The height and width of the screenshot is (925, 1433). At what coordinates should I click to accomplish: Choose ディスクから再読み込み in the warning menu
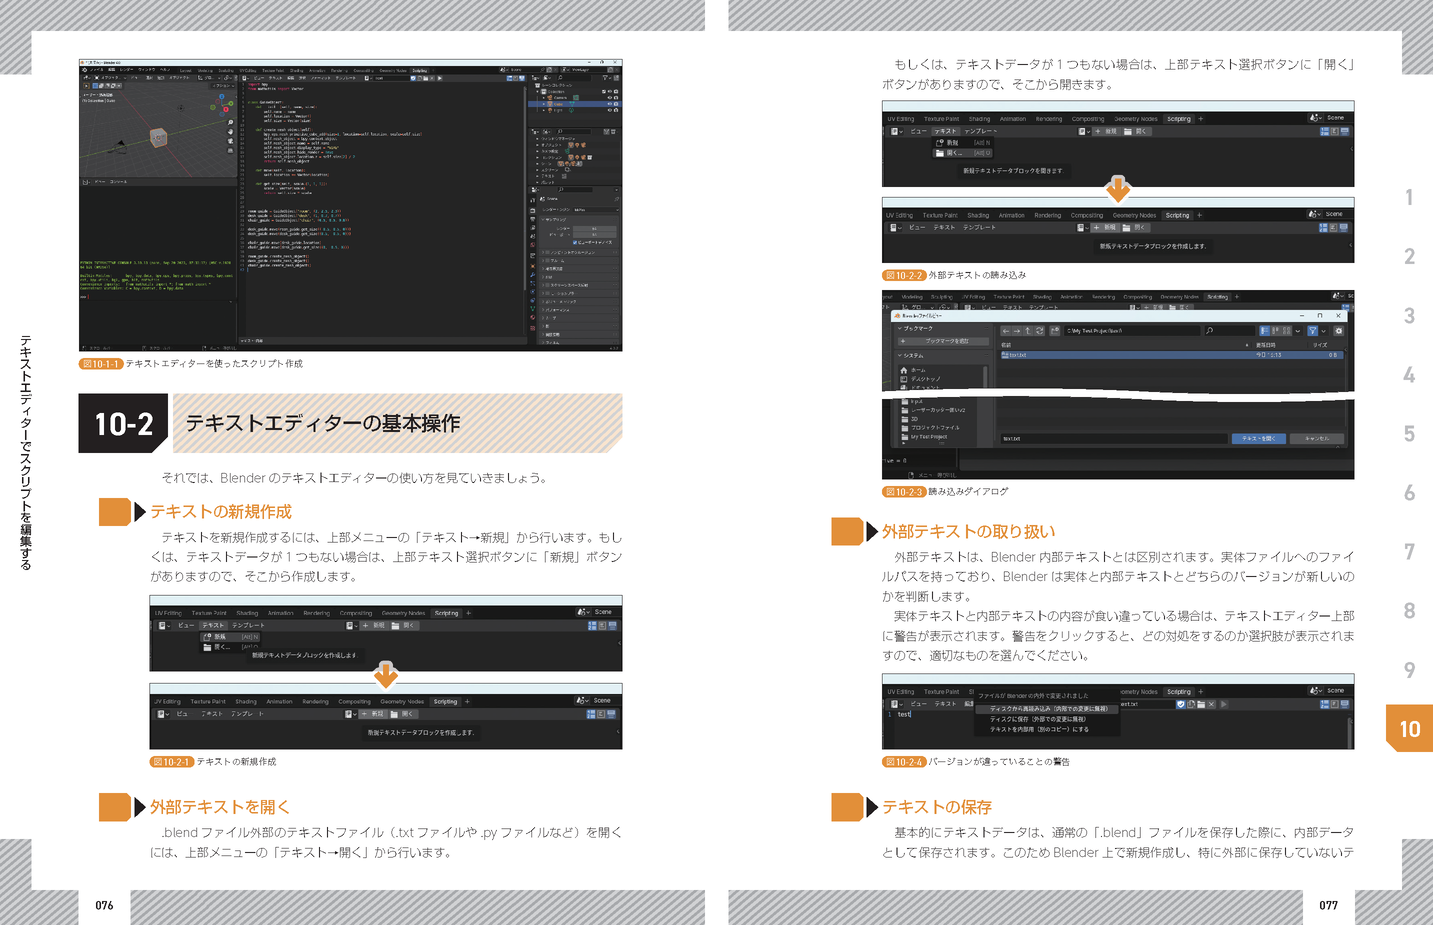pyautogui.click(x=1048, y=709)
